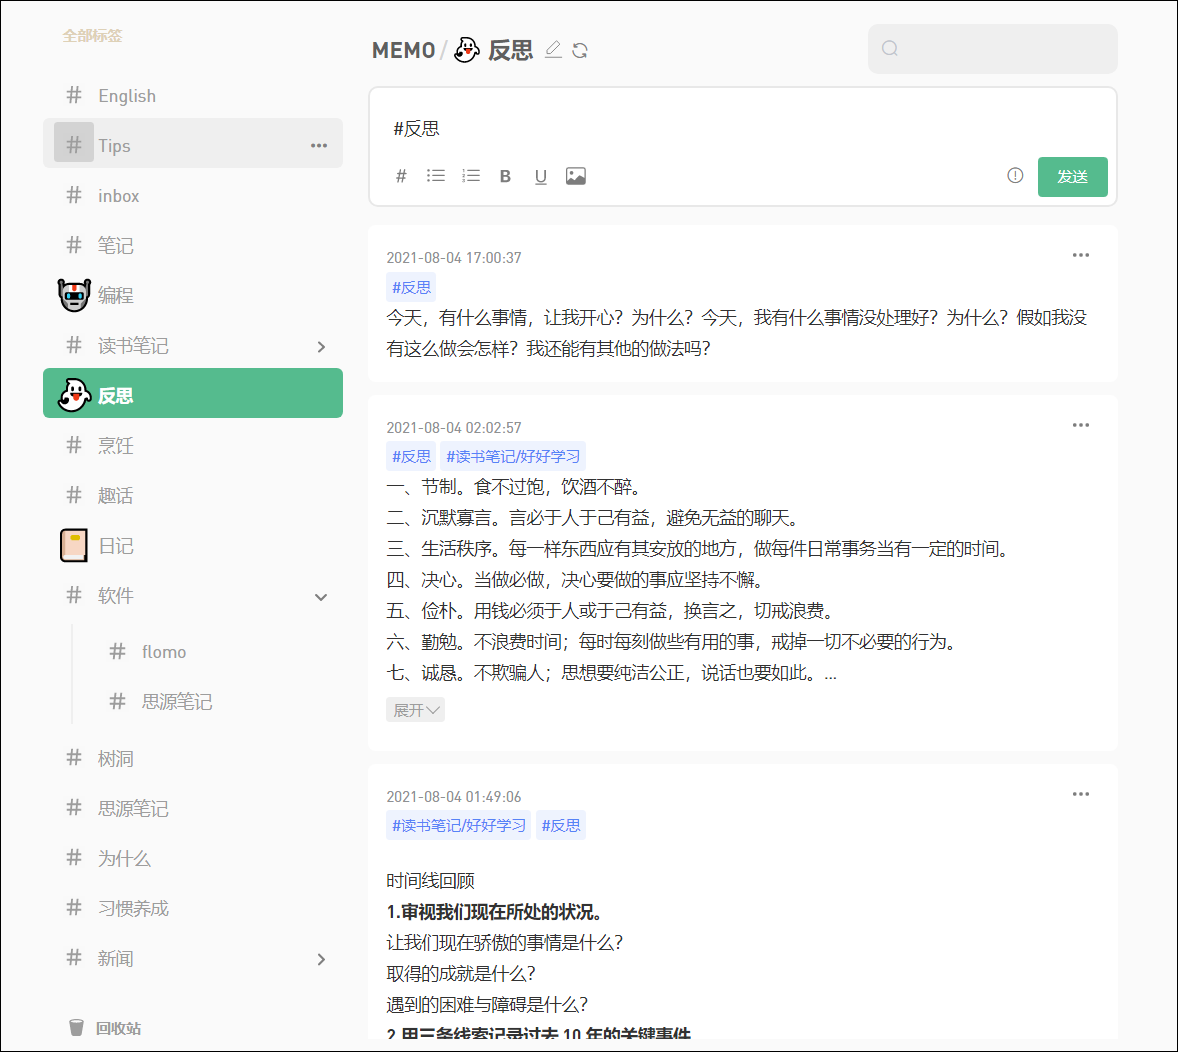Viewport: 1178px width, 1052px height.
Task: Insert hashtag via # toolbar icon
Action: [x=401, y=176]
